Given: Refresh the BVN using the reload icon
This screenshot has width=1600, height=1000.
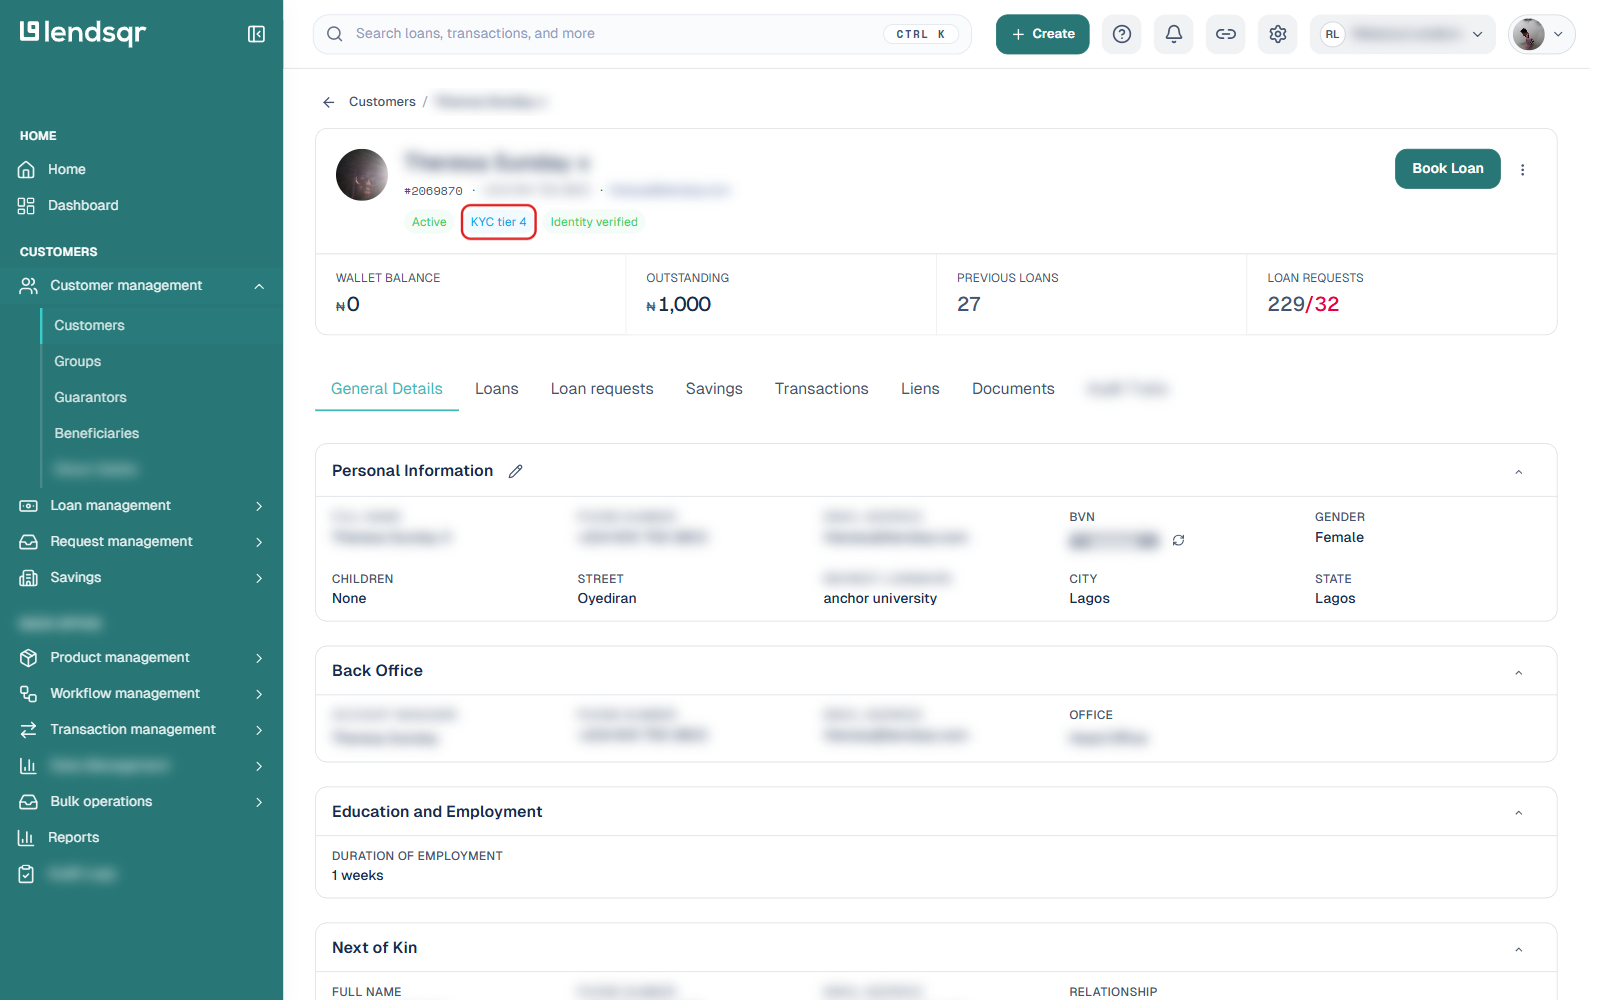Looking at the screenshot, I should (1179, 540).
